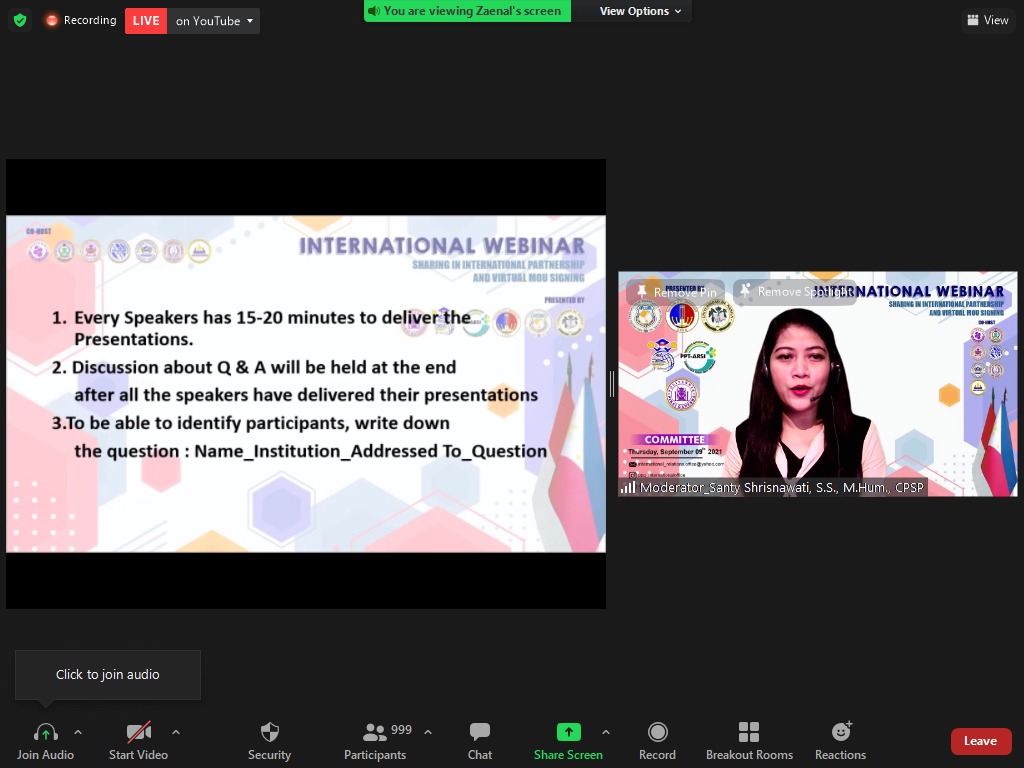
Task: Open the Reactions smiley icon
Action: 841,731
